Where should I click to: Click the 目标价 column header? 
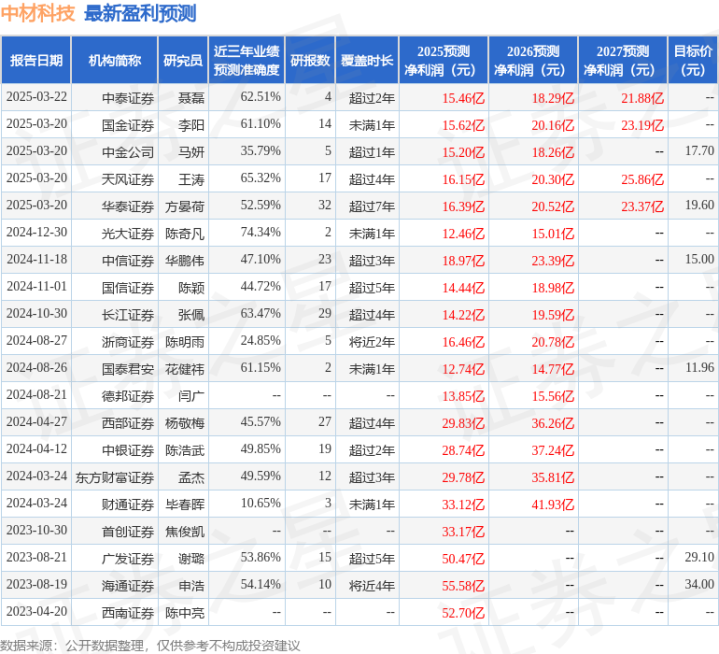693,60
